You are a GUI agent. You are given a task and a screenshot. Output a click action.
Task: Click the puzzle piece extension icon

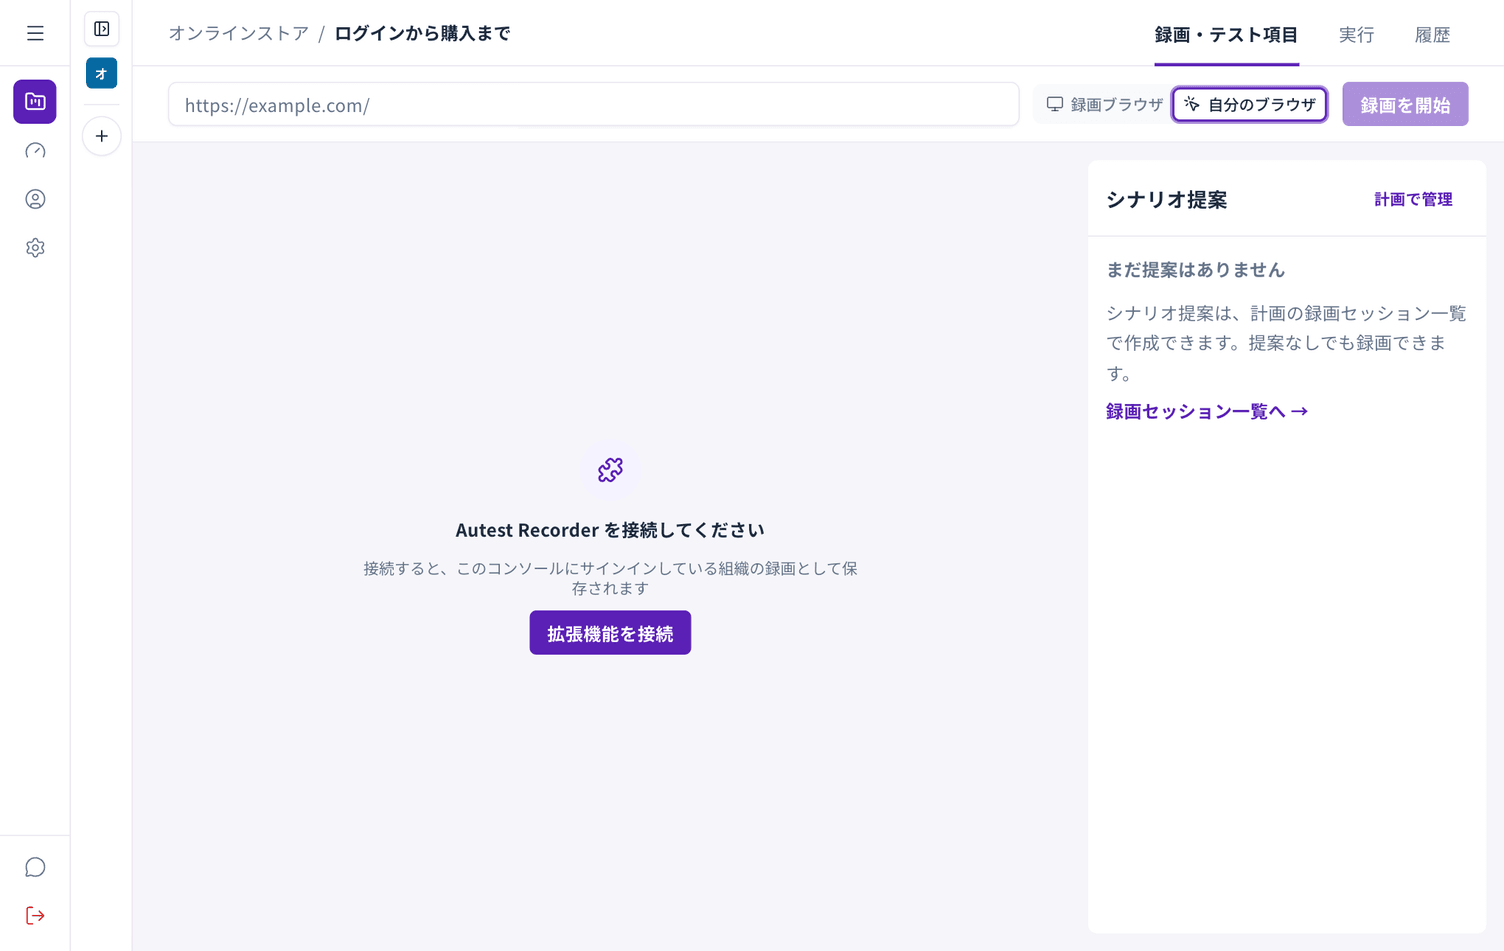point(610,469)
